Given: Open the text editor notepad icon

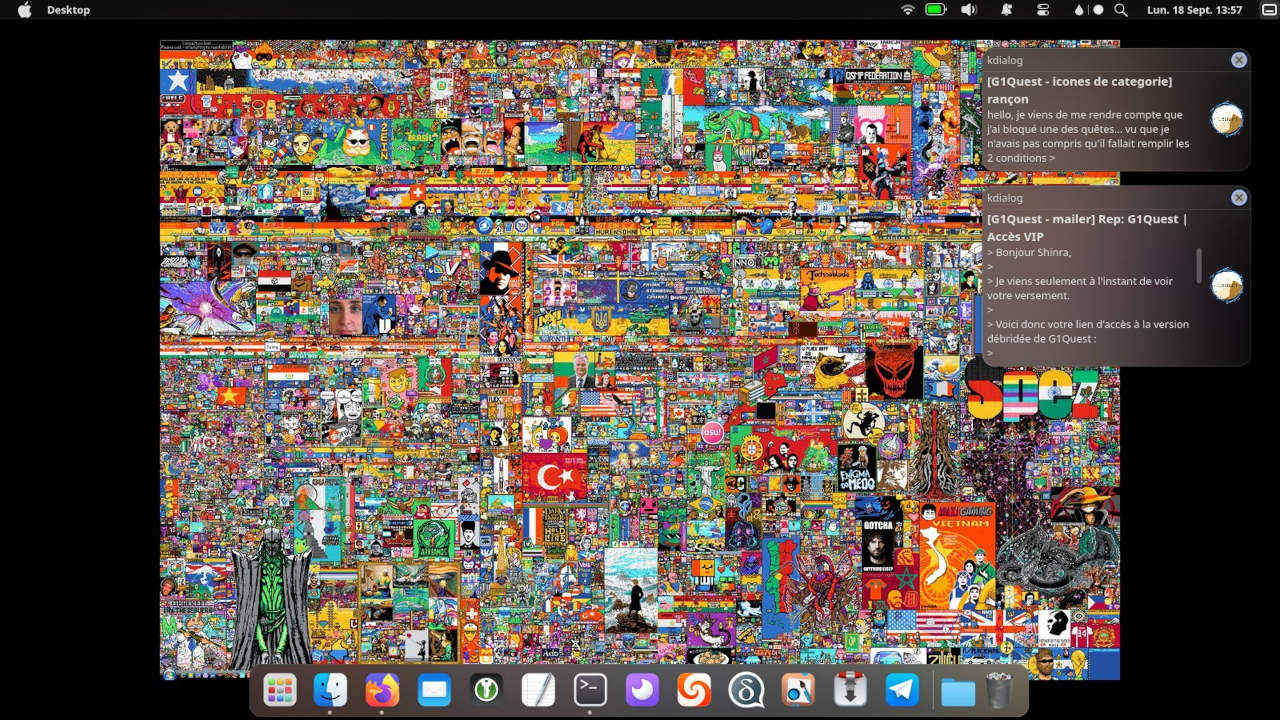Looking at the screenshot, I should pyautogui.click(x=538, y=690).
